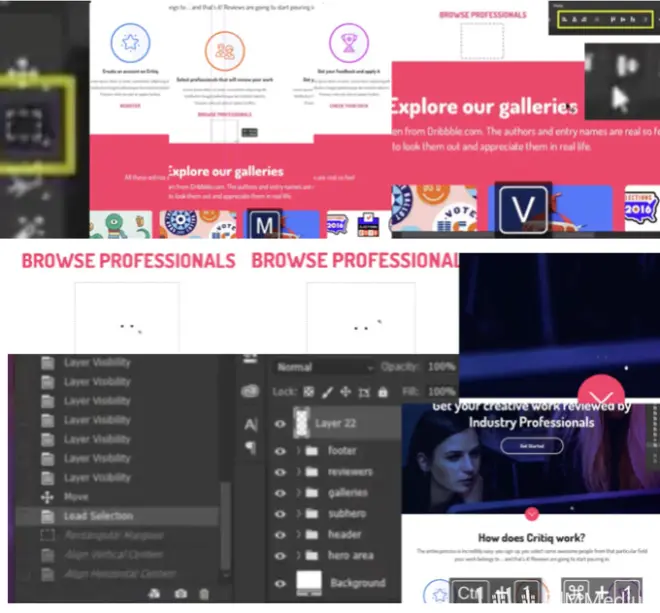
Task: Hide the footer group layer
Action: pos(280,451)
